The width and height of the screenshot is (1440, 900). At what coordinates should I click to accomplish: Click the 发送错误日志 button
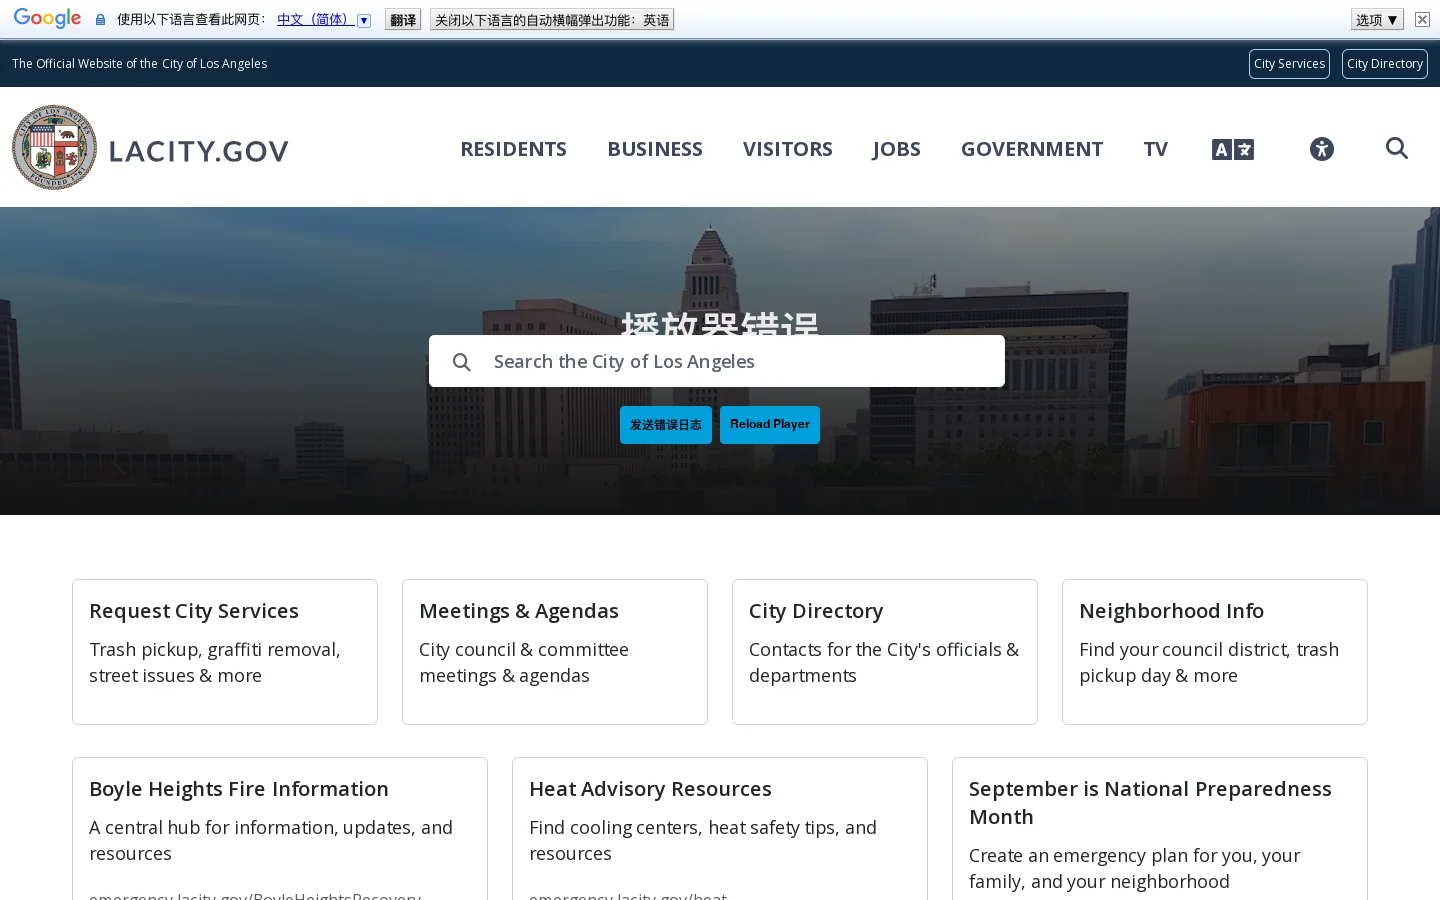point(666,425)
